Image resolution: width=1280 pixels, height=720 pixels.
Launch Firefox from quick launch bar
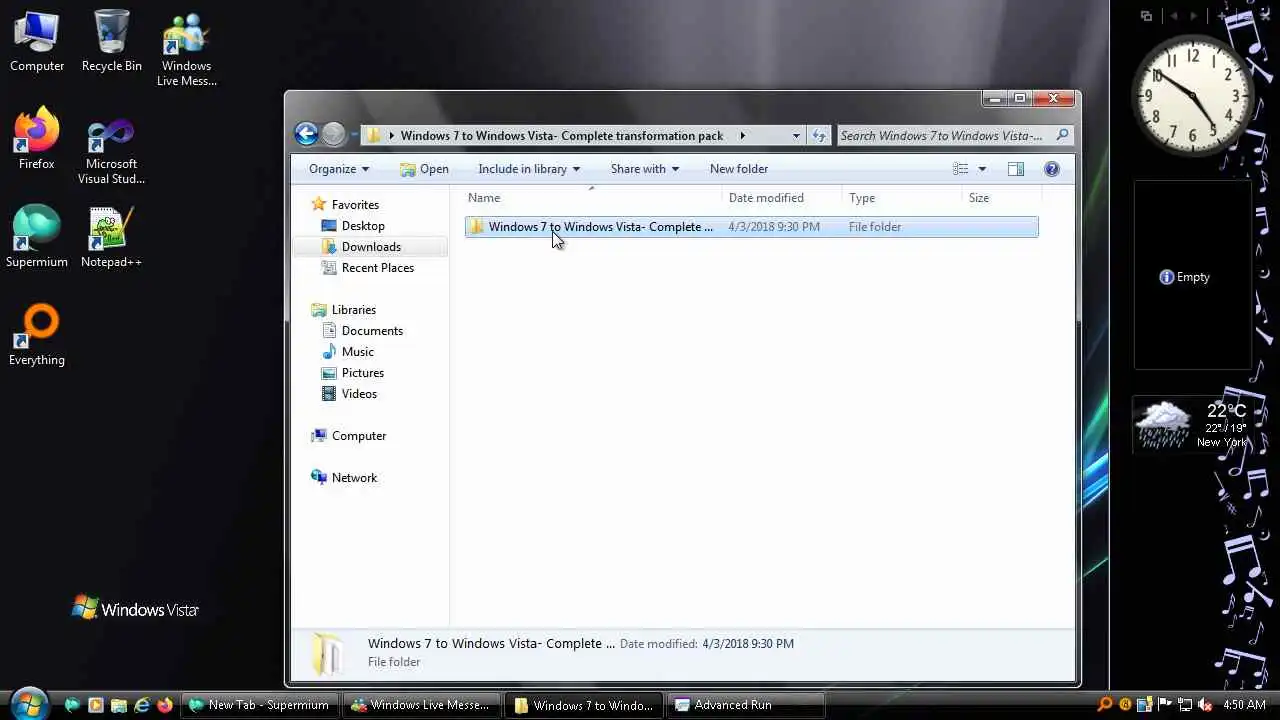(x=165, y=705)
